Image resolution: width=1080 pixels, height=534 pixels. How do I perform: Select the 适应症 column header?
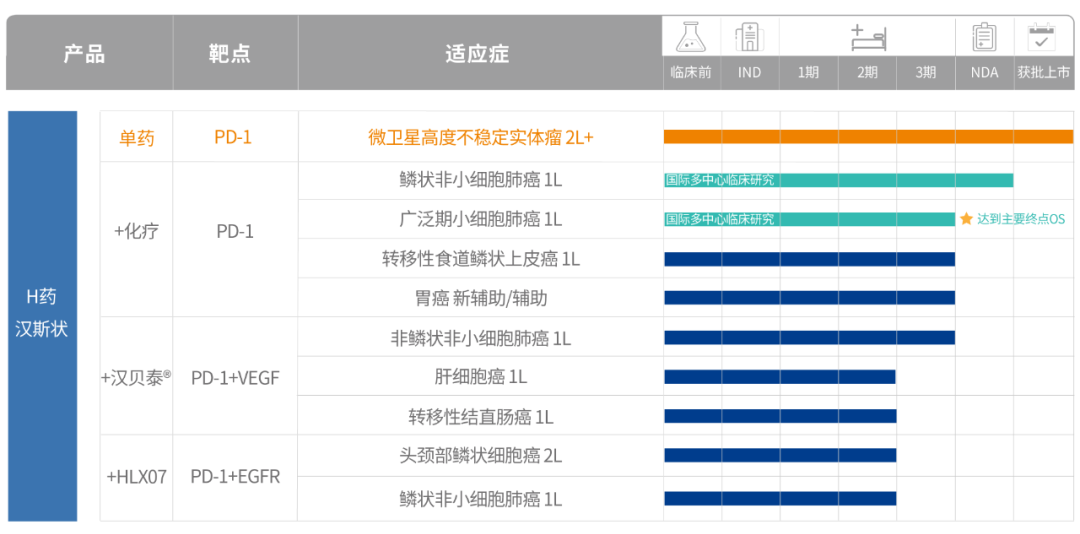click(x=477, y=54)
